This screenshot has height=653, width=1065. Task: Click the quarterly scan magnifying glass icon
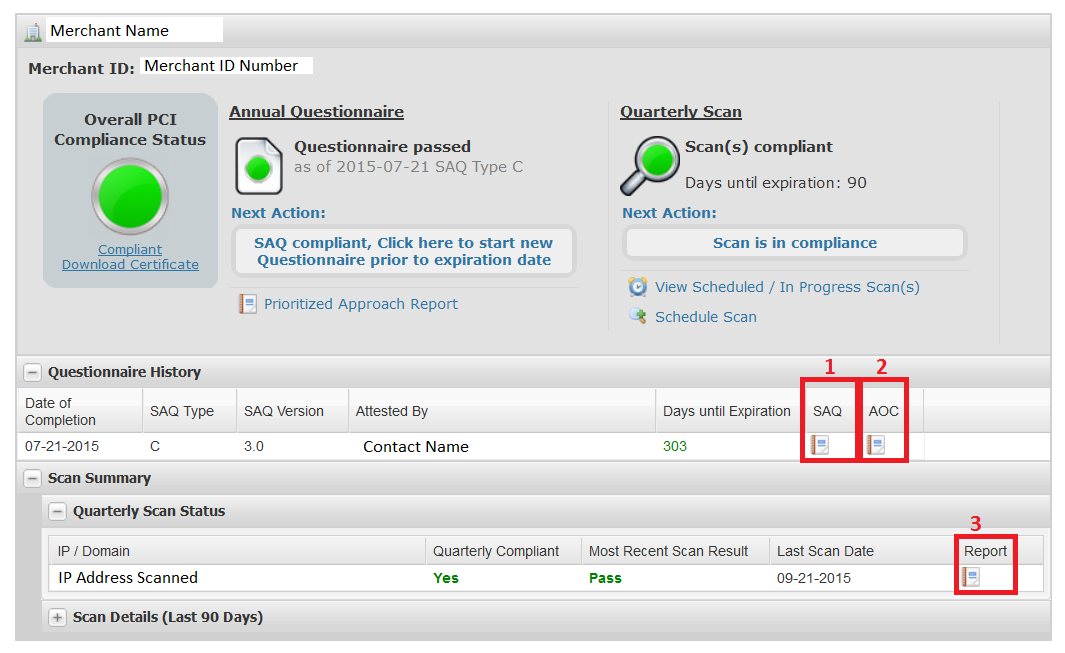pos(650,165)
